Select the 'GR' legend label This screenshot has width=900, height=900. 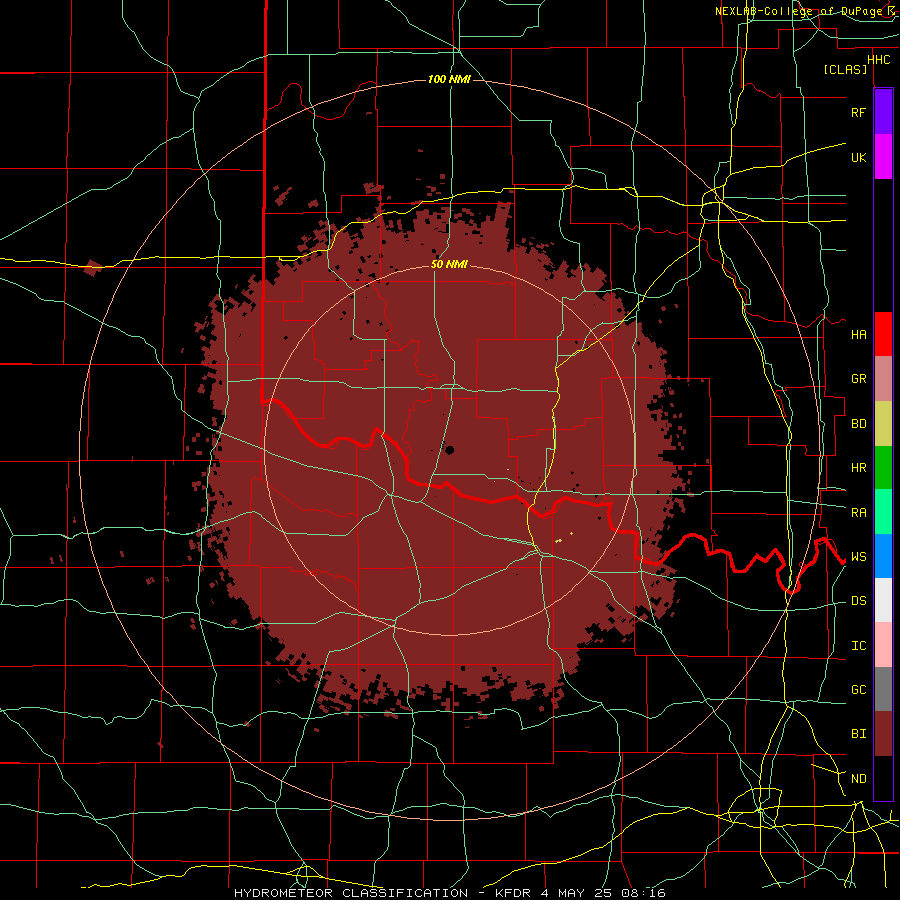point(858,379)
